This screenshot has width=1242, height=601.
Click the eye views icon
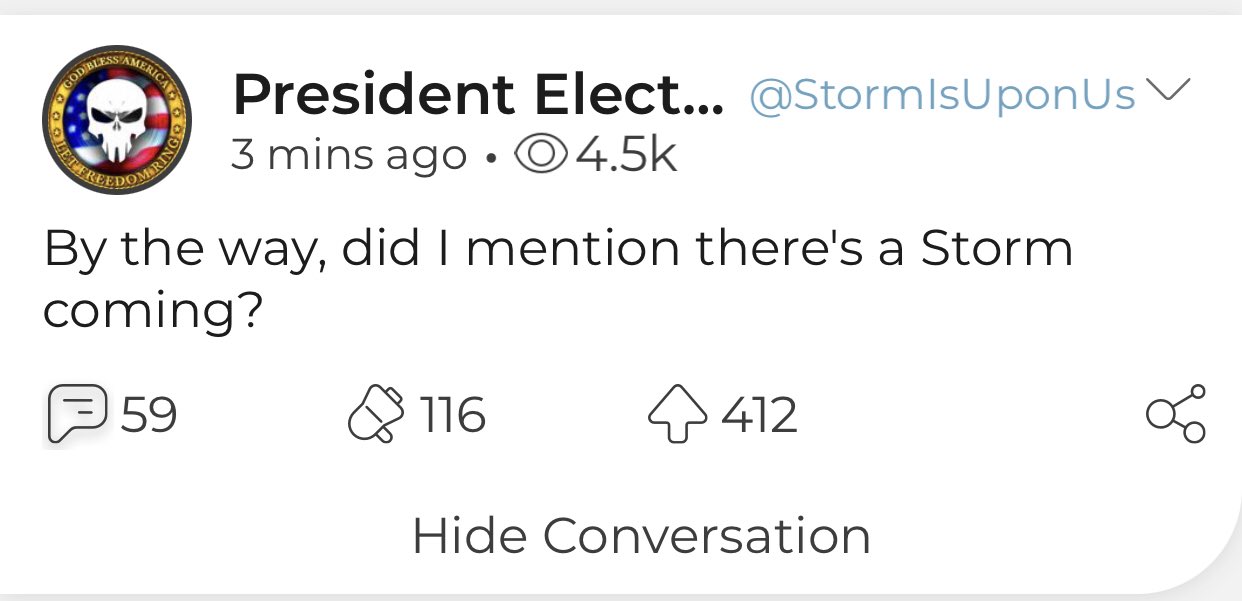pos(540,155)
